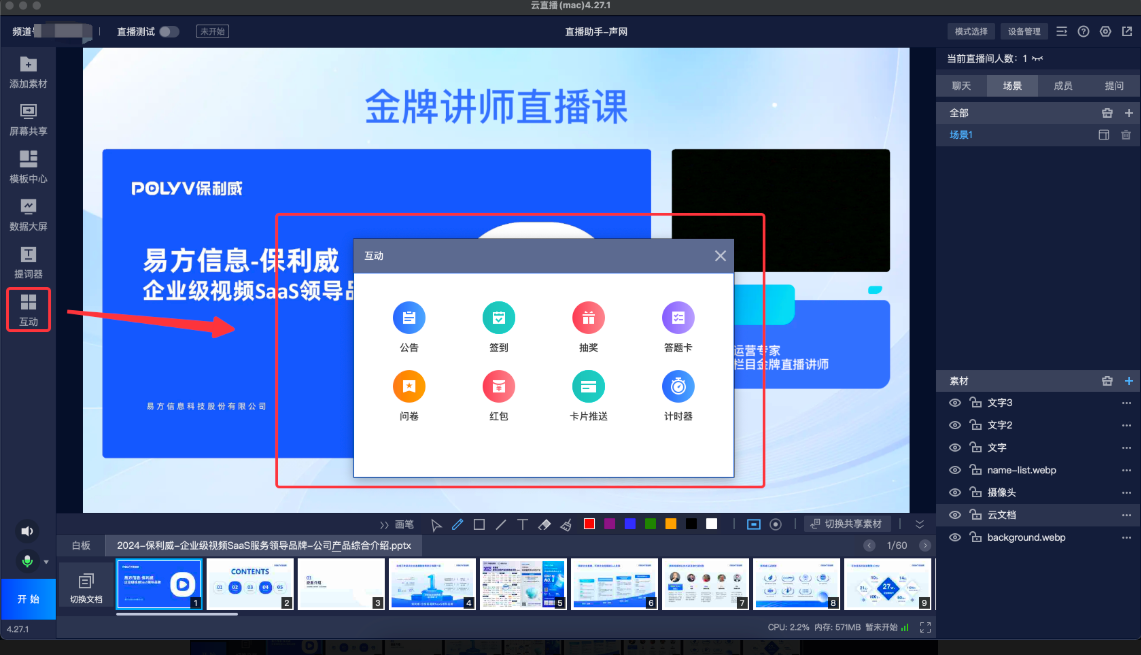
Task: Open the 抽奖 lottery interaction
Action: (x=588, y=328)
